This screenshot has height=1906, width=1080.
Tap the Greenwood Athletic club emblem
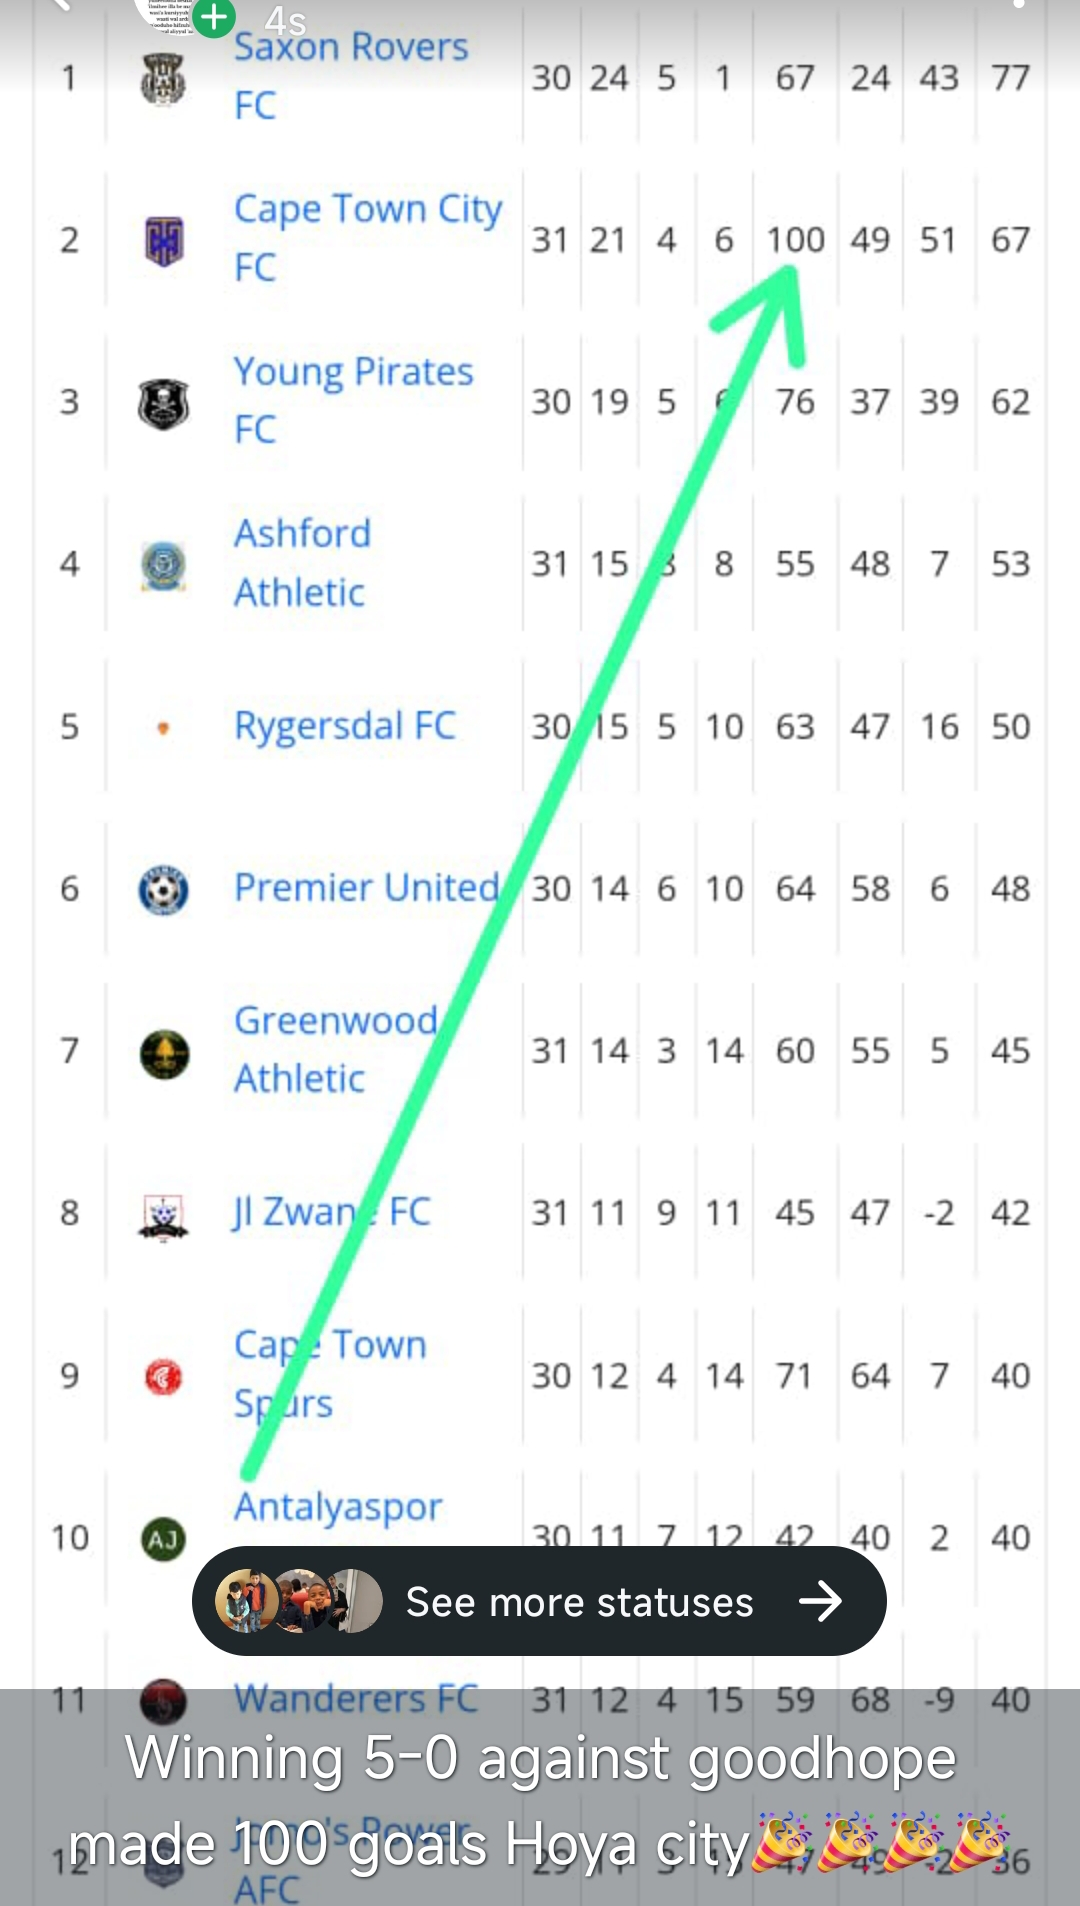point(164,1053)
